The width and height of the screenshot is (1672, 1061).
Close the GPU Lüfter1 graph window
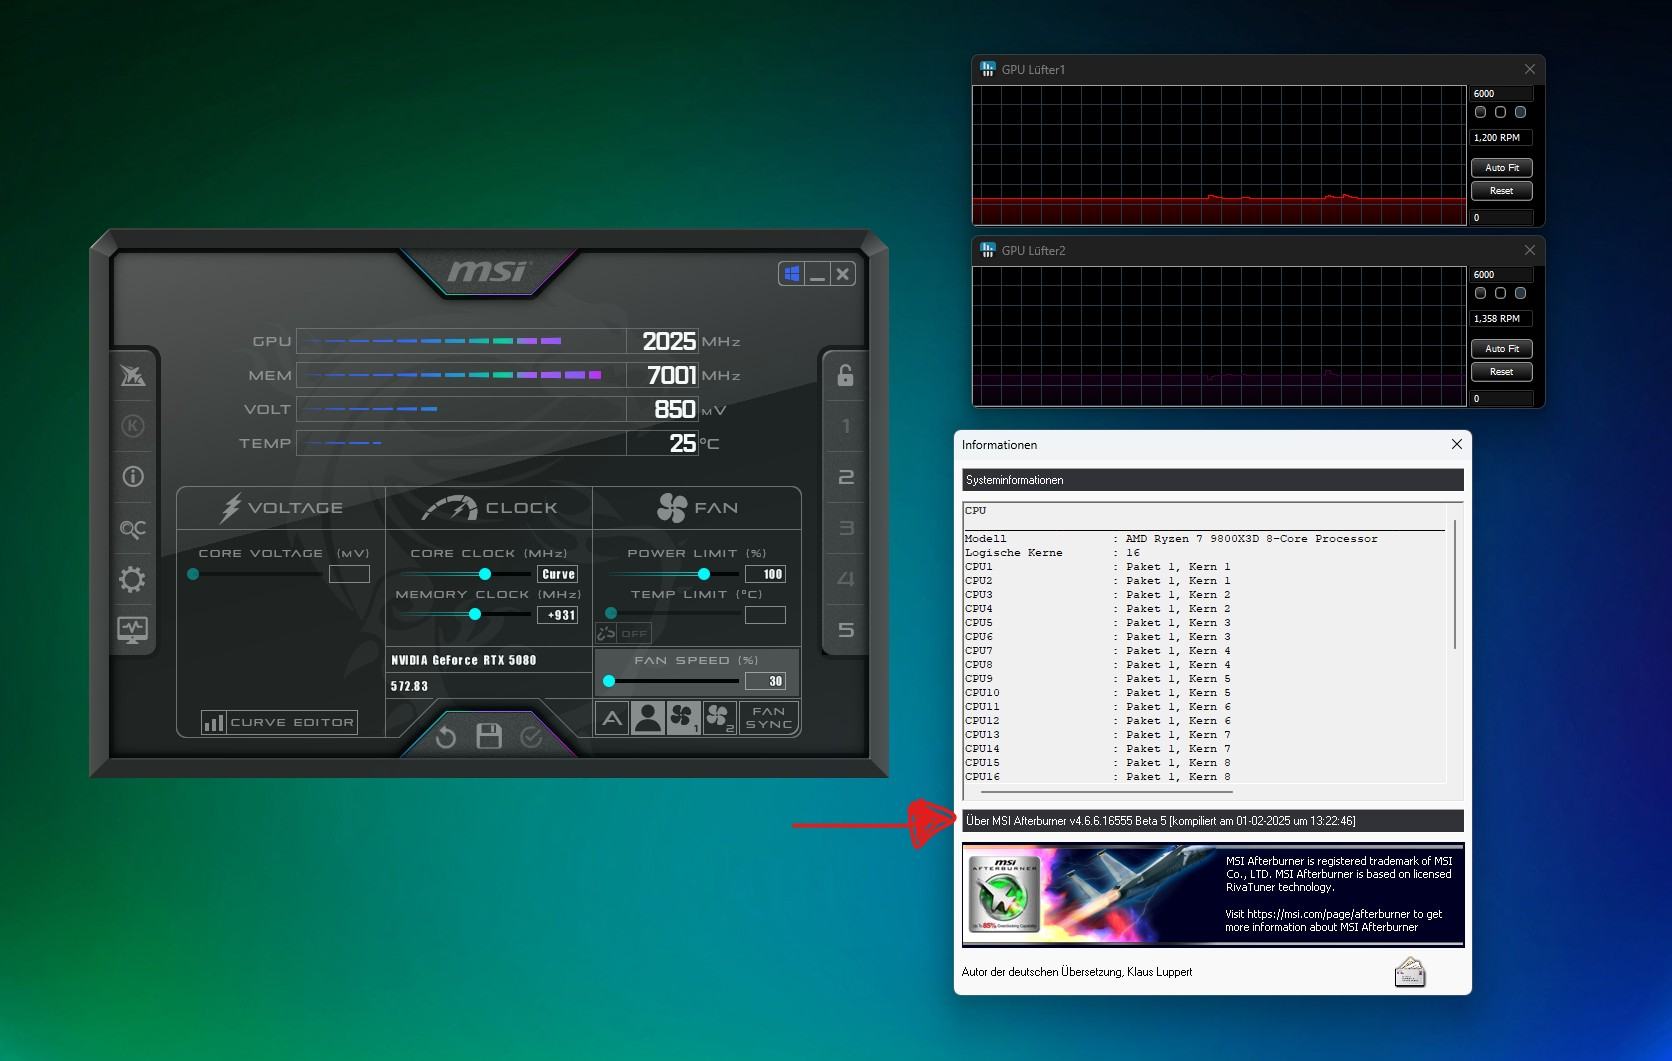[x=1530, y=69]
